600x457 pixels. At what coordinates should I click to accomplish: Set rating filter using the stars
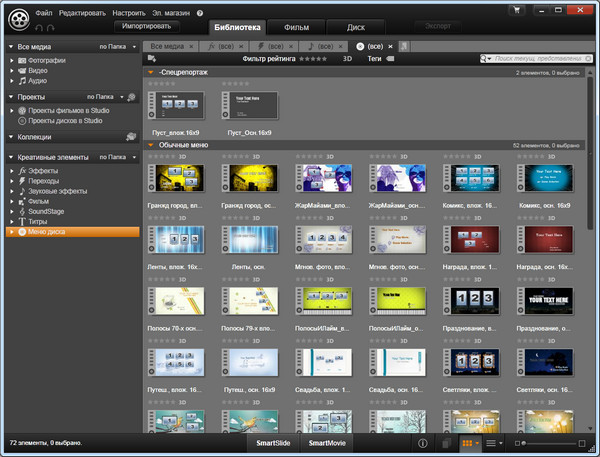pos(314,59)
